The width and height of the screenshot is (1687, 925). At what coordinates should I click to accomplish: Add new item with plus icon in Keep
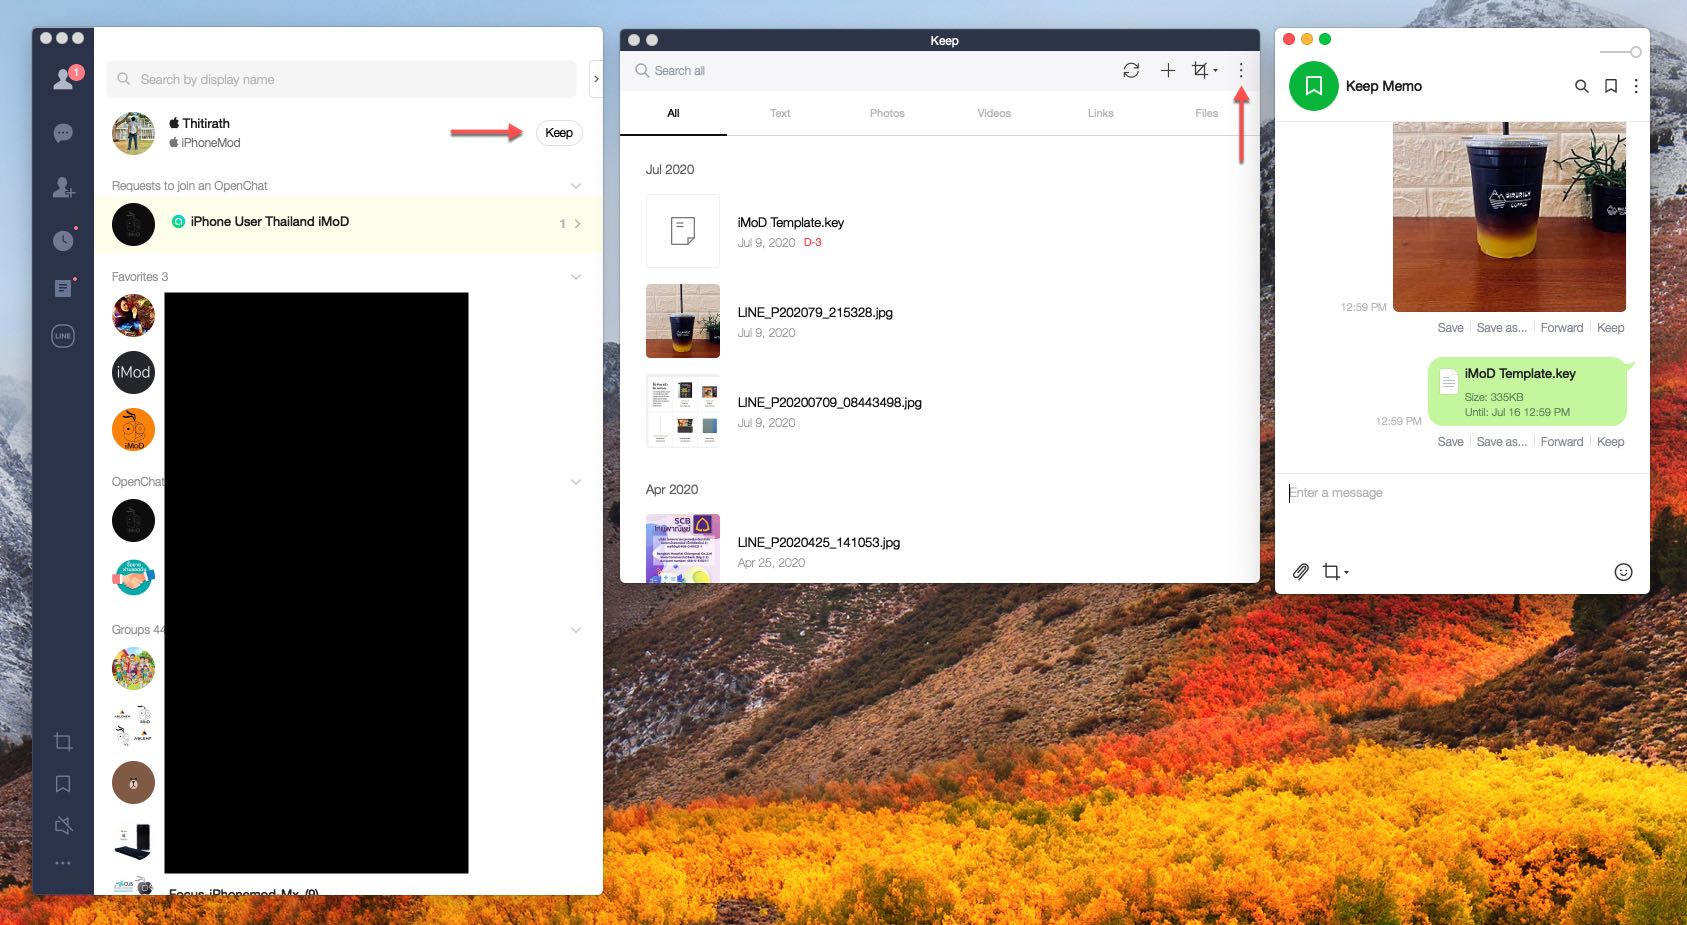click(x=1167, y=70)
